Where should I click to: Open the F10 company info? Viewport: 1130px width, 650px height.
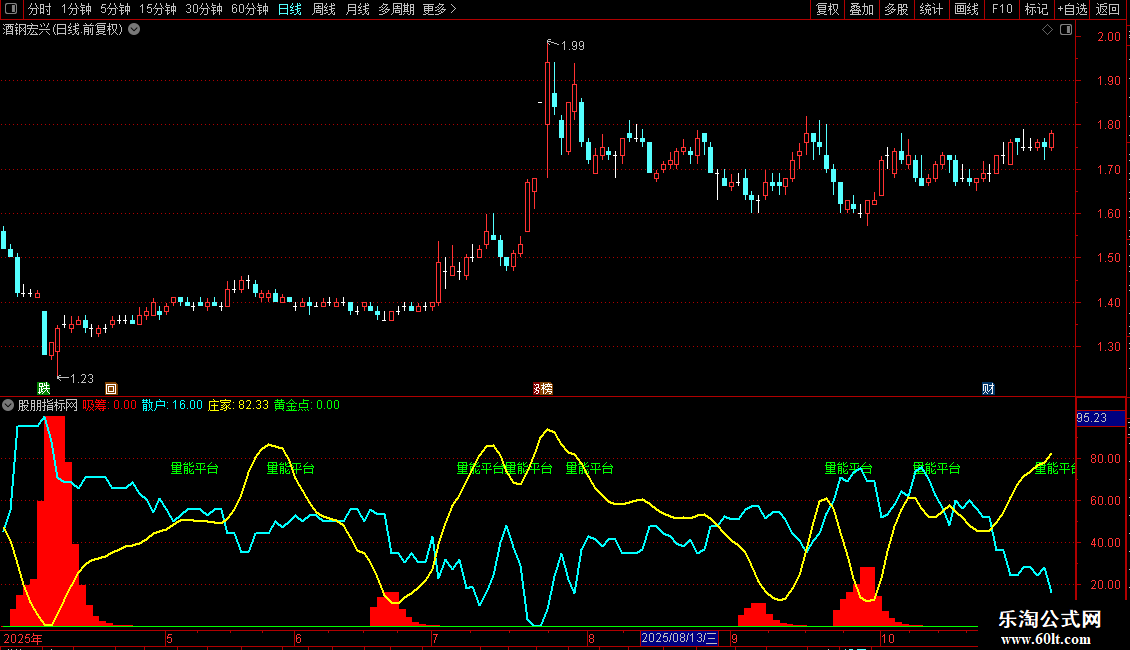pyautogui.click(x=1002, y=9)
